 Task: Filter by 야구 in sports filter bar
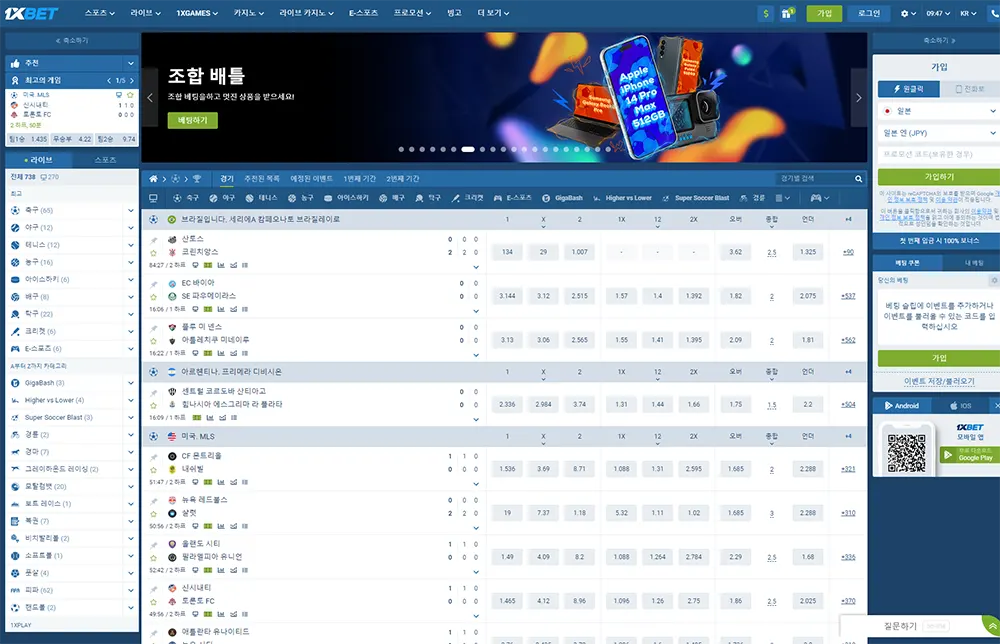[x=222, y=198]
